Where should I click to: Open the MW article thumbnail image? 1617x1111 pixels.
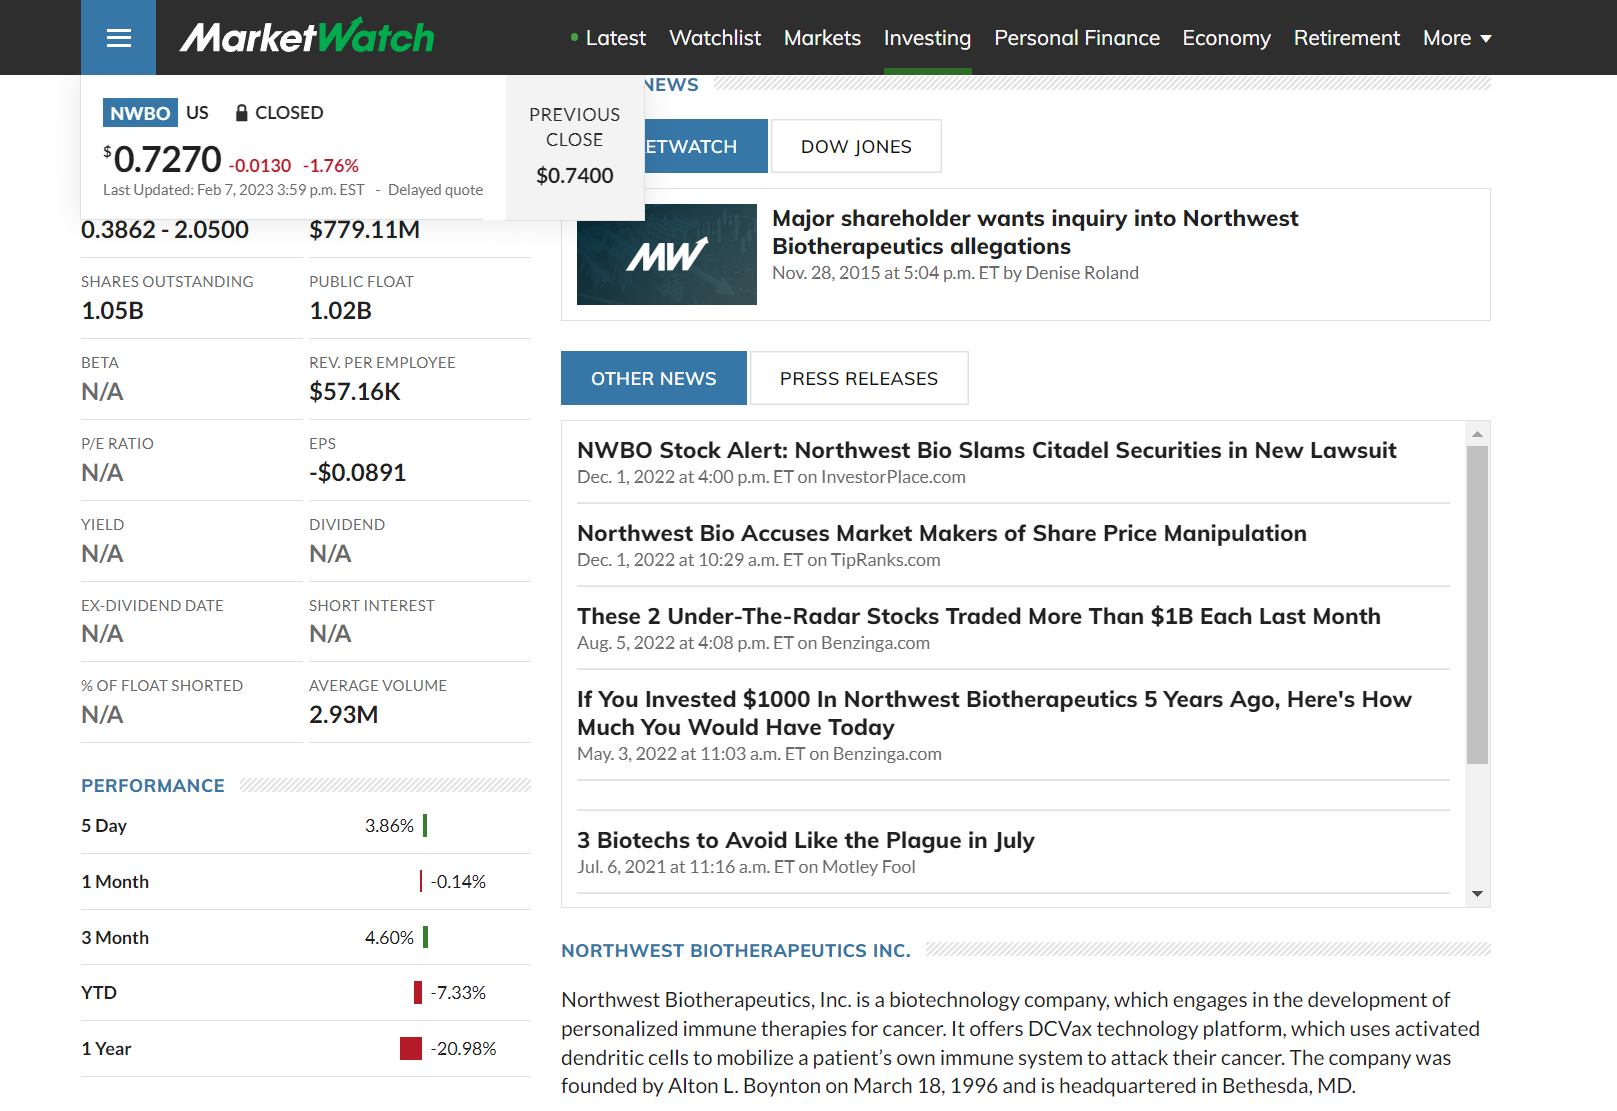coord(667,254)
